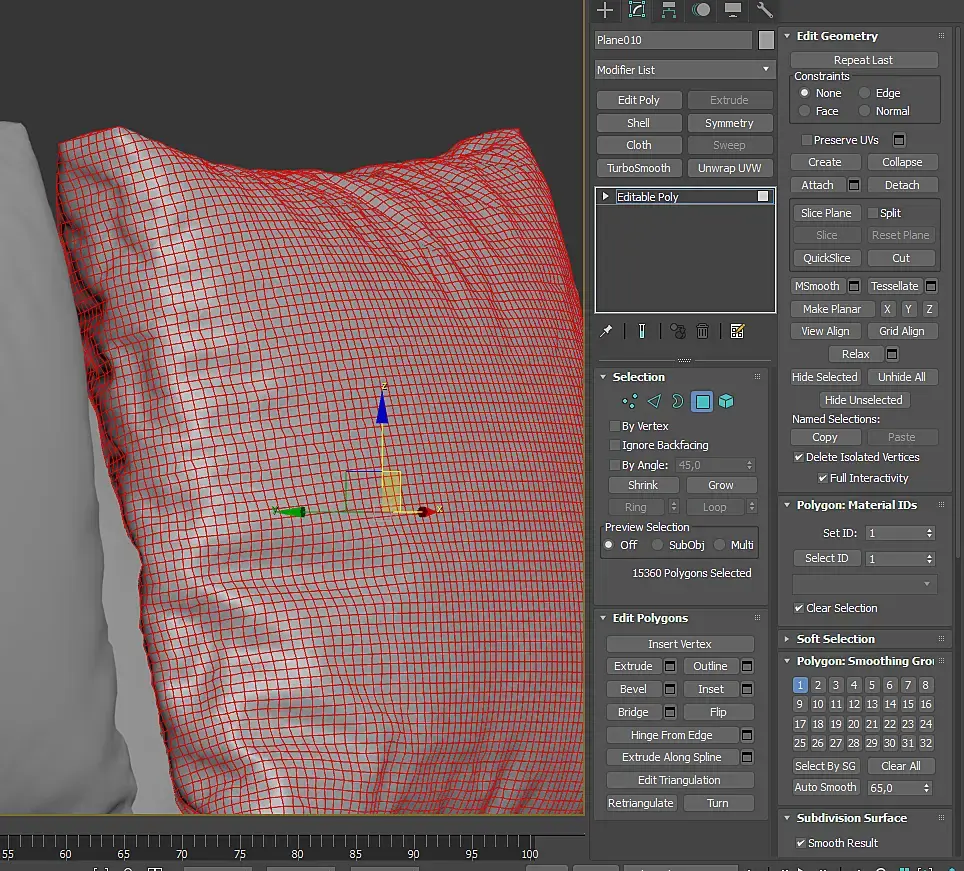Screen dimensions: 964x871
Task: Remove modifier with the trash icon
Action: [702, 331]
